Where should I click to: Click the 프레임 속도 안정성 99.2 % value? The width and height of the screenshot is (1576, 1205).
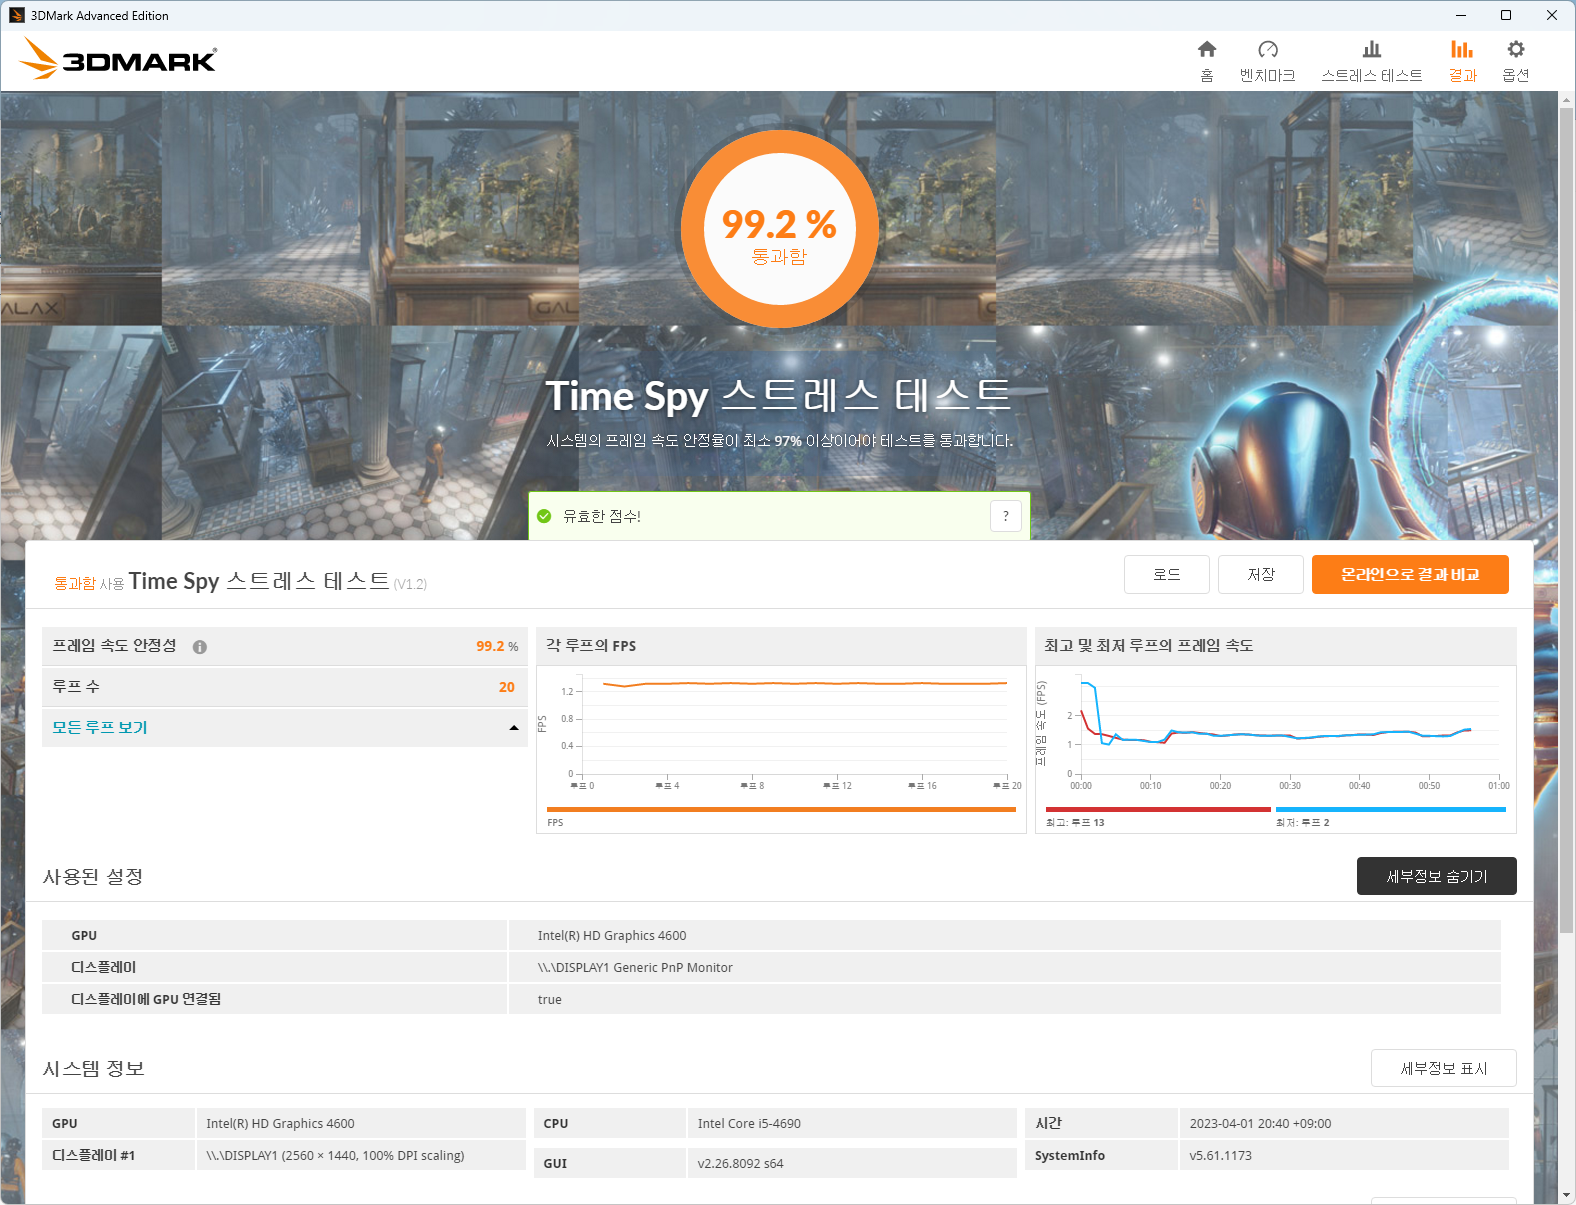[497, 647]
